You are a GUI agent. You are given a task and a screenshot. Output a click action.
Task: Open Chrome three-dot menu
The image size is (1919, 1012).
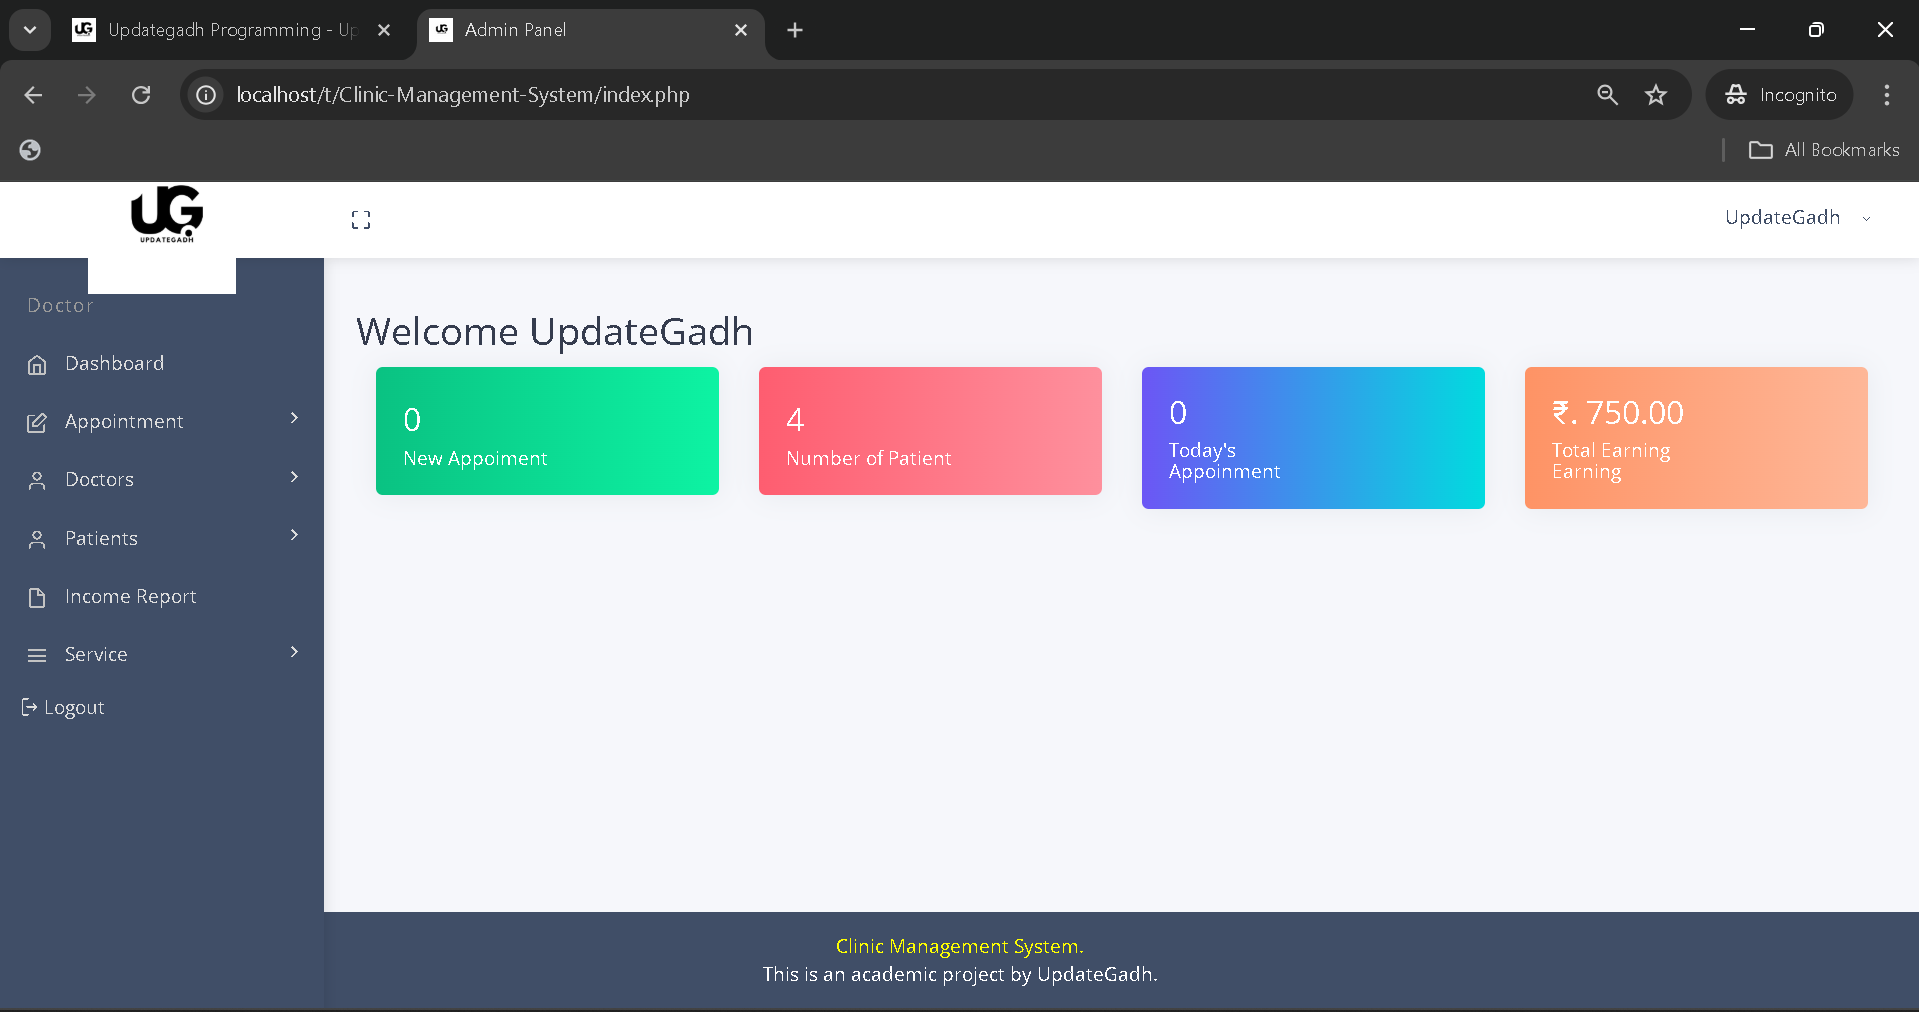point(1886,95)
